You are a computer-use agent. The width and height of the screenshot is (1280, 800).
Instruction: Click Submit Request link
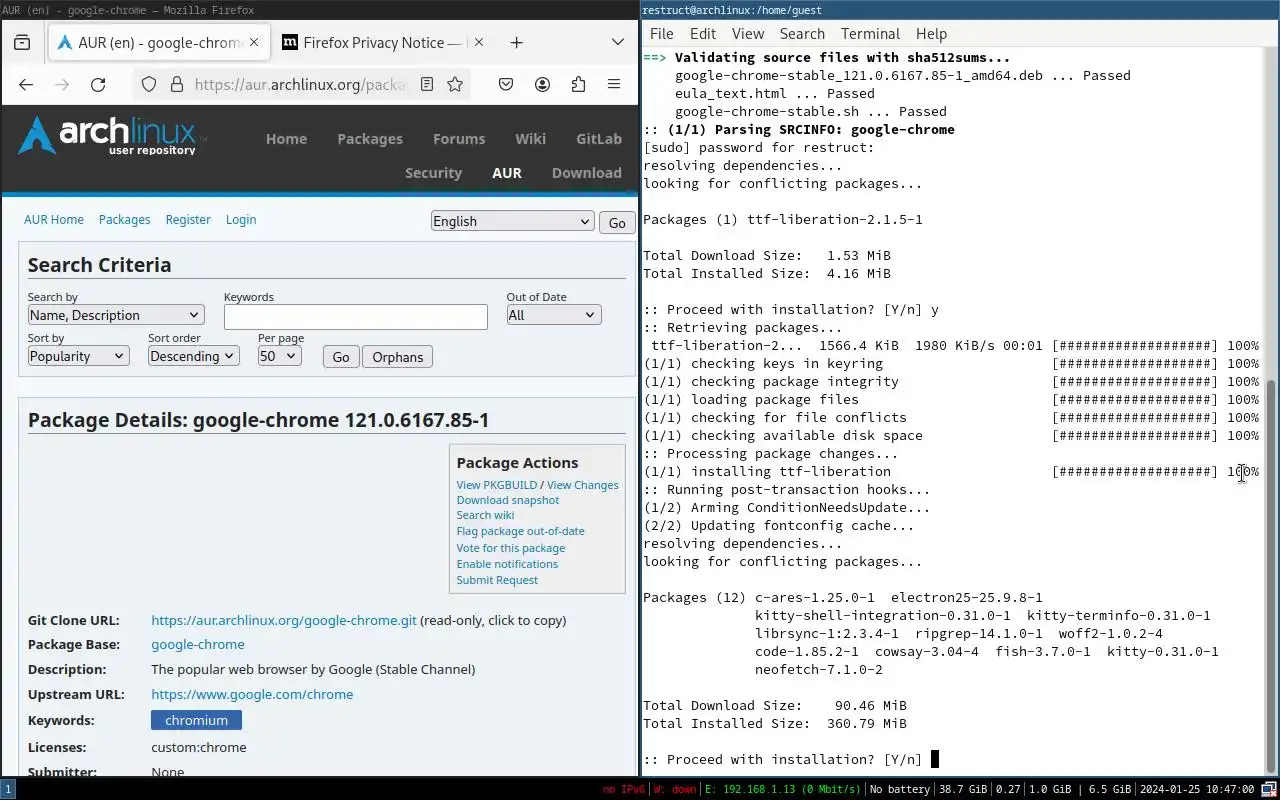[497, 580]
